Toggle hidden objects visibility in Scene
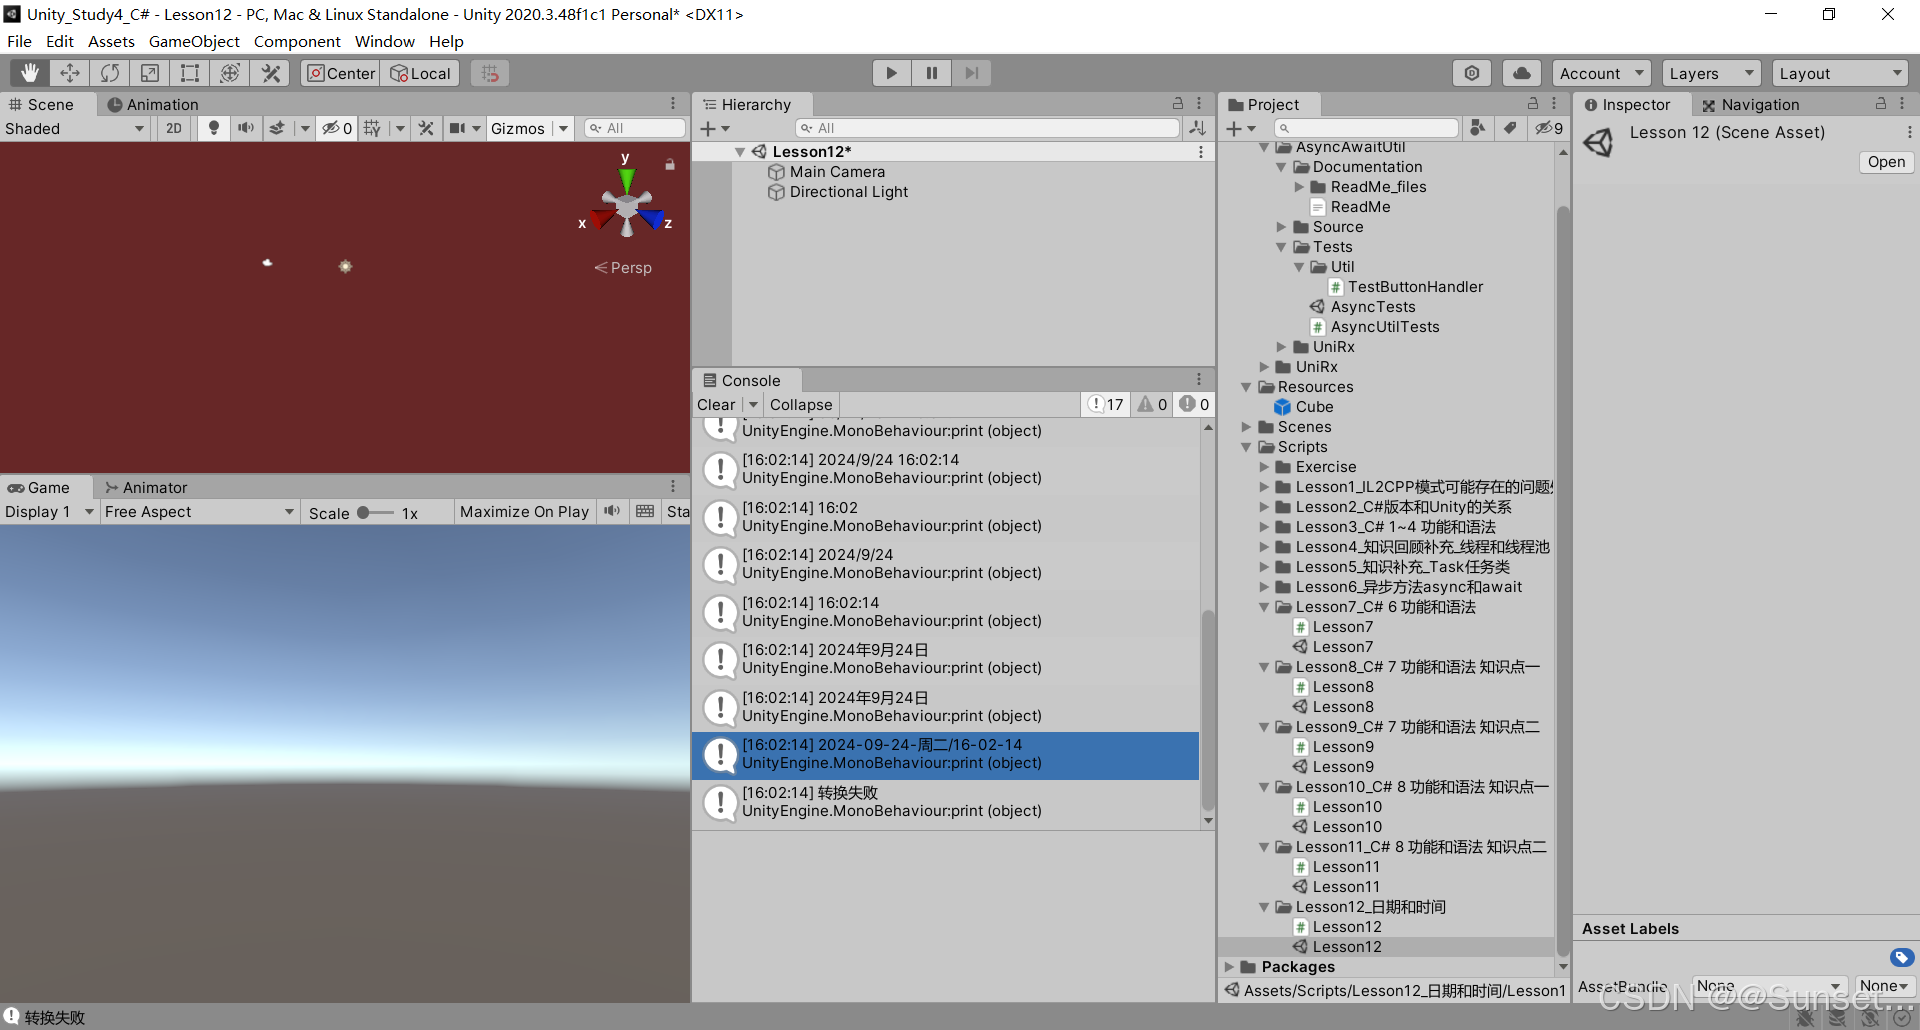The width and height of the screenshot is (1920, 1030). 337,128
